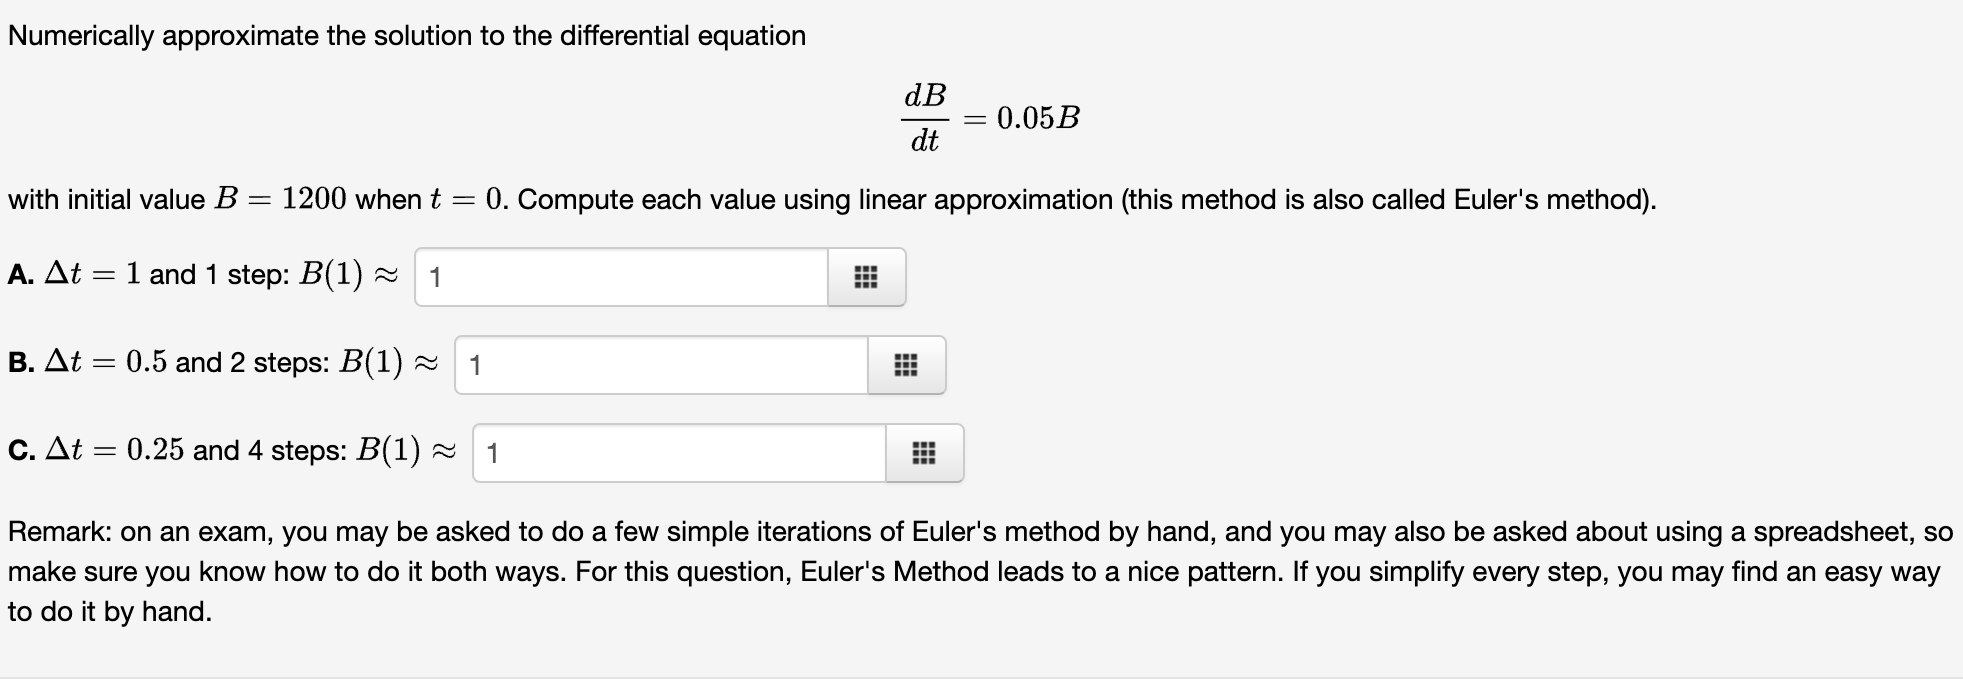Click the grid icon beside the 2-steps answer
Image resolution: width=1963 pixels, height=681 pixels.
pos(906,365)
